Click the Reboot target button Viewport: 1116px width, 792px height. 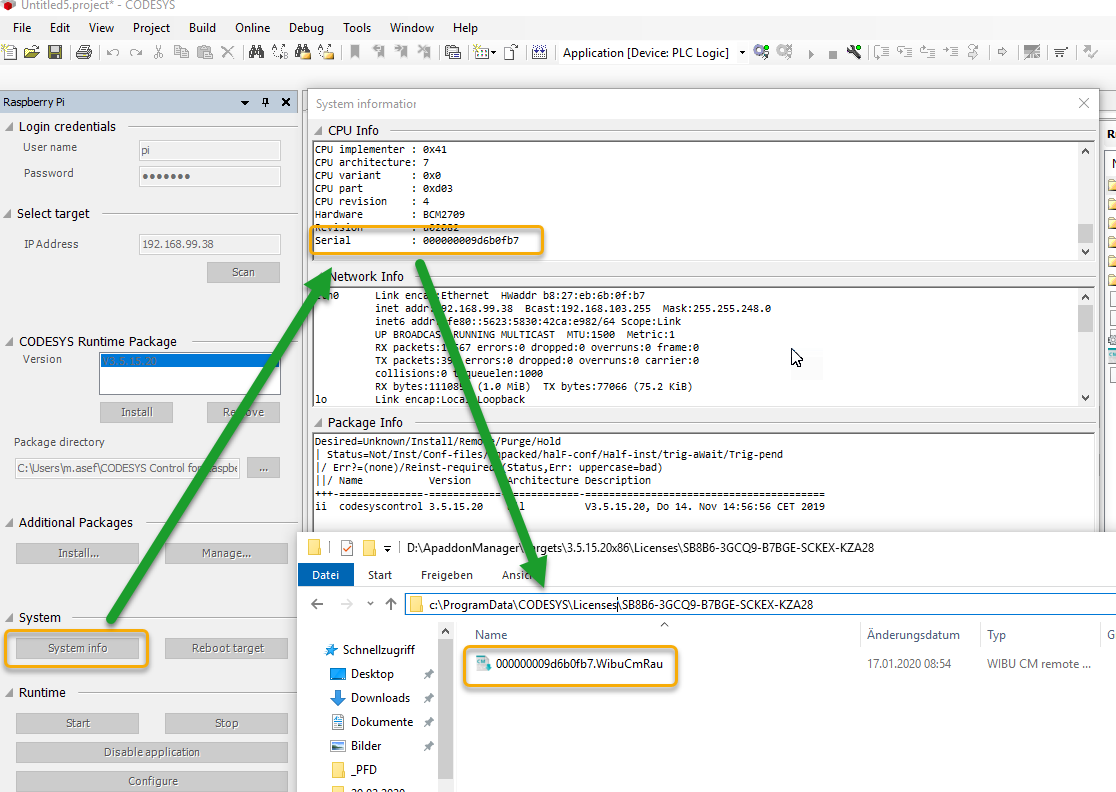[x=228, y=648]
